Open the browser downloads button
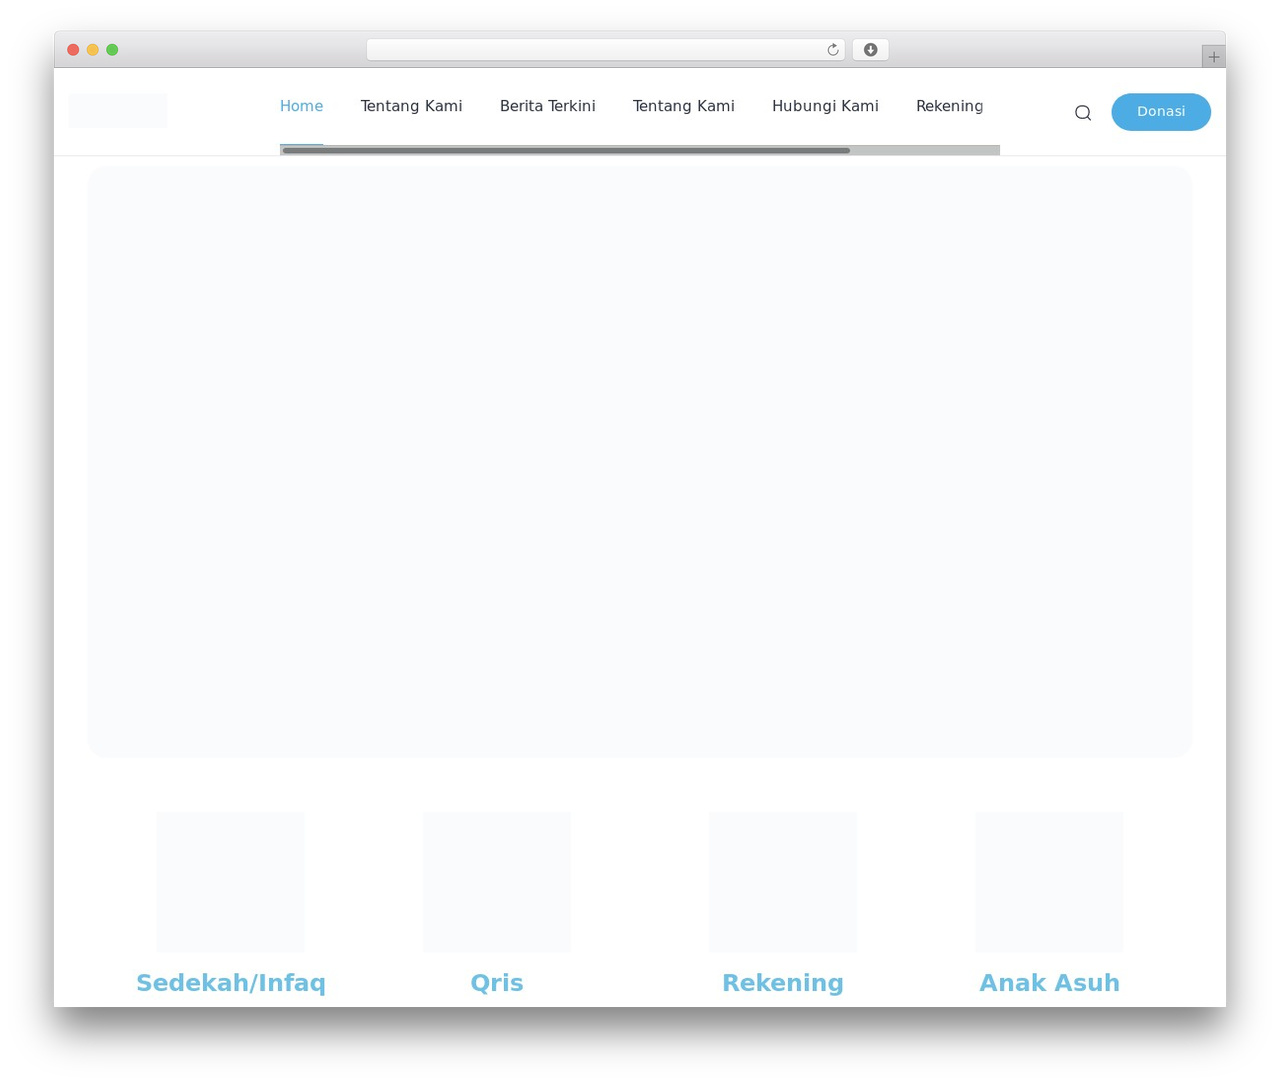 click(x=870, y=50)
